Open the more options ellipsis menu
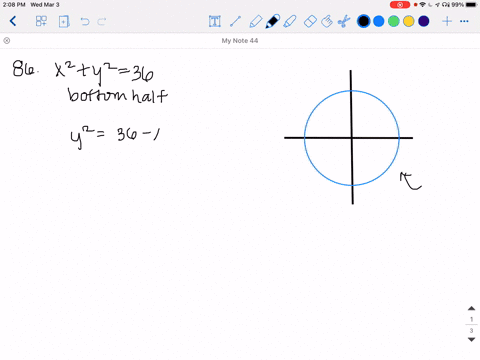 coord(464,21)
